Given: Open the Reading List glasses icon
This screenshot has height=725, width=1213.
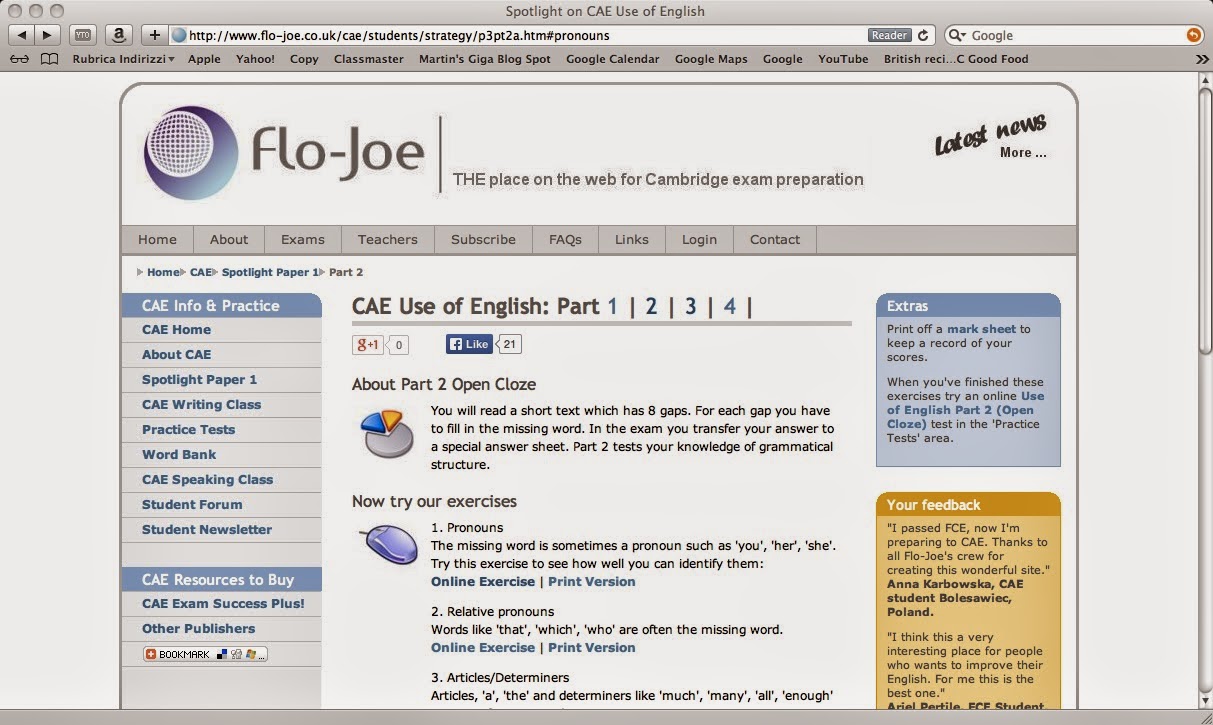Looking at the screenshot, I should [19, 59].
